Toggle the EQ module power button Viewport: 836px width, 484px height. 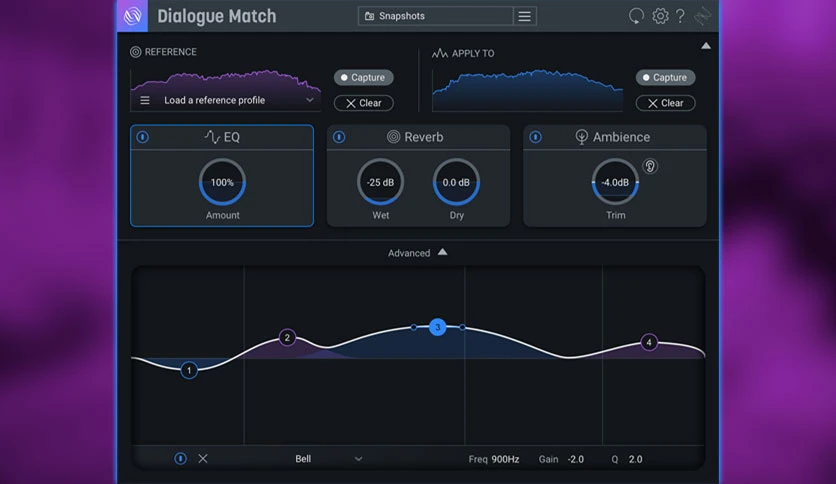coord(142,137)
